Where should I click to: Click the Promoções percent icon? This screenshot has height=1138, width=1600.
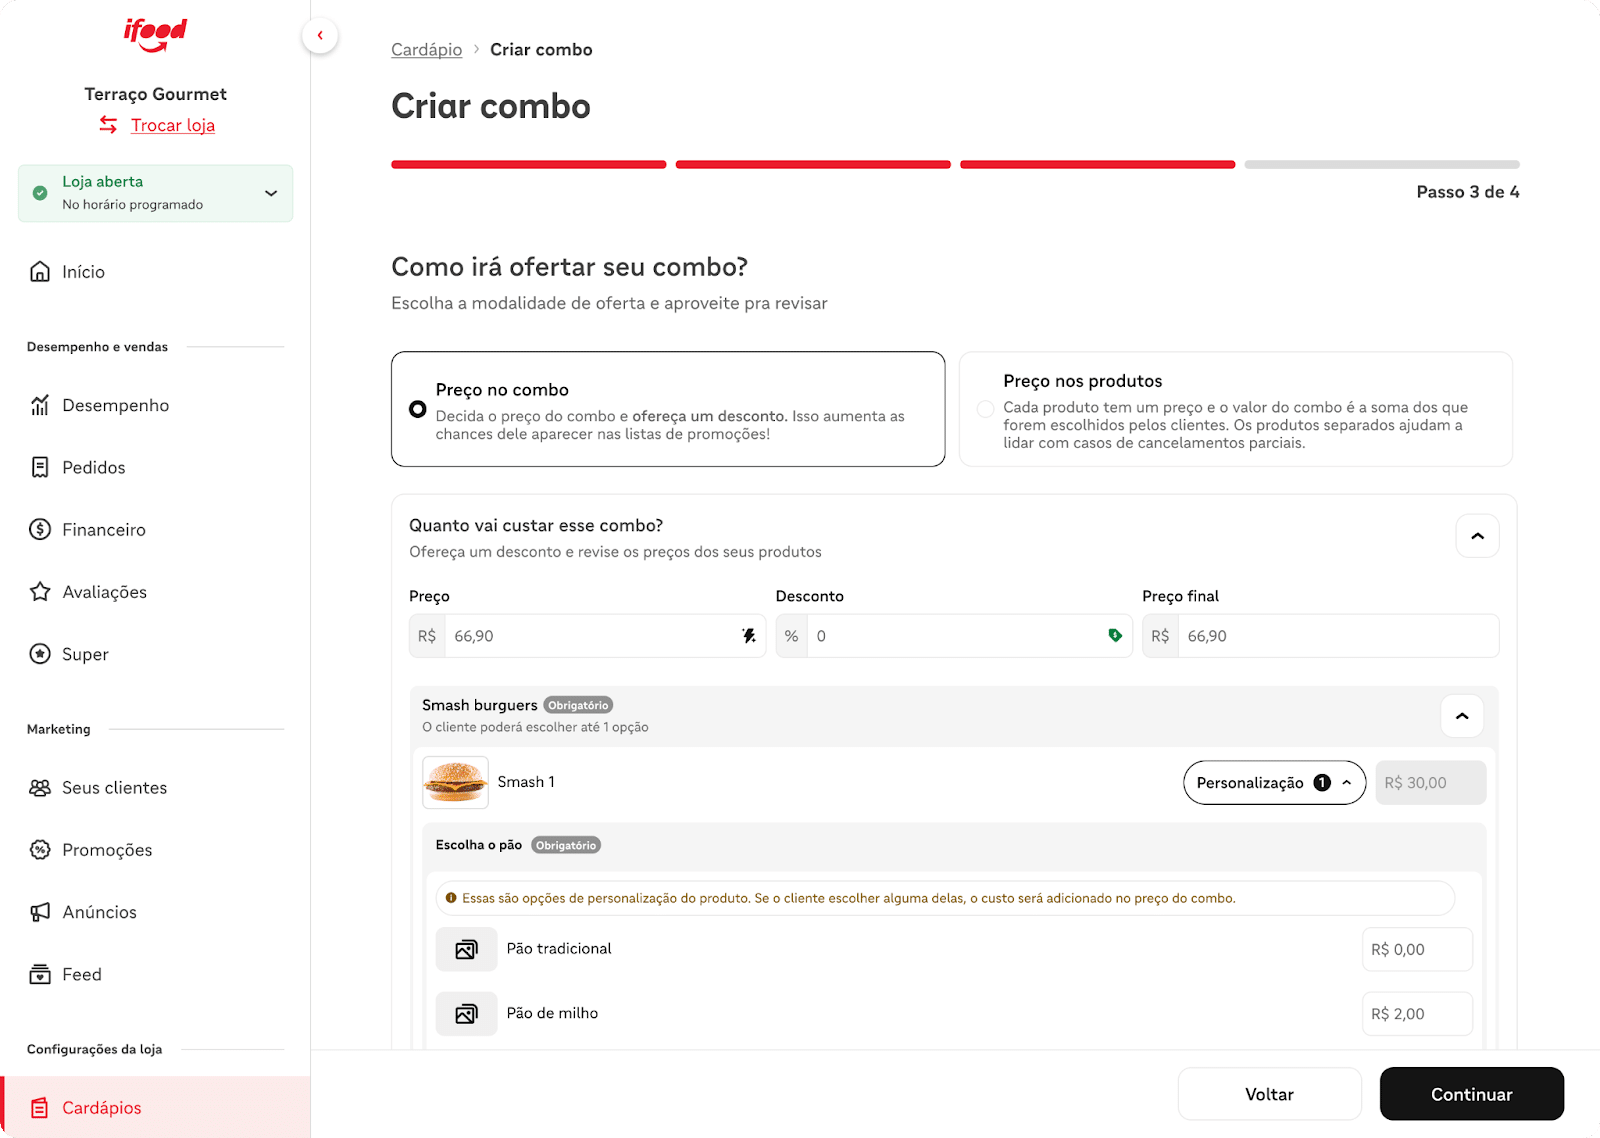[40, 850]
